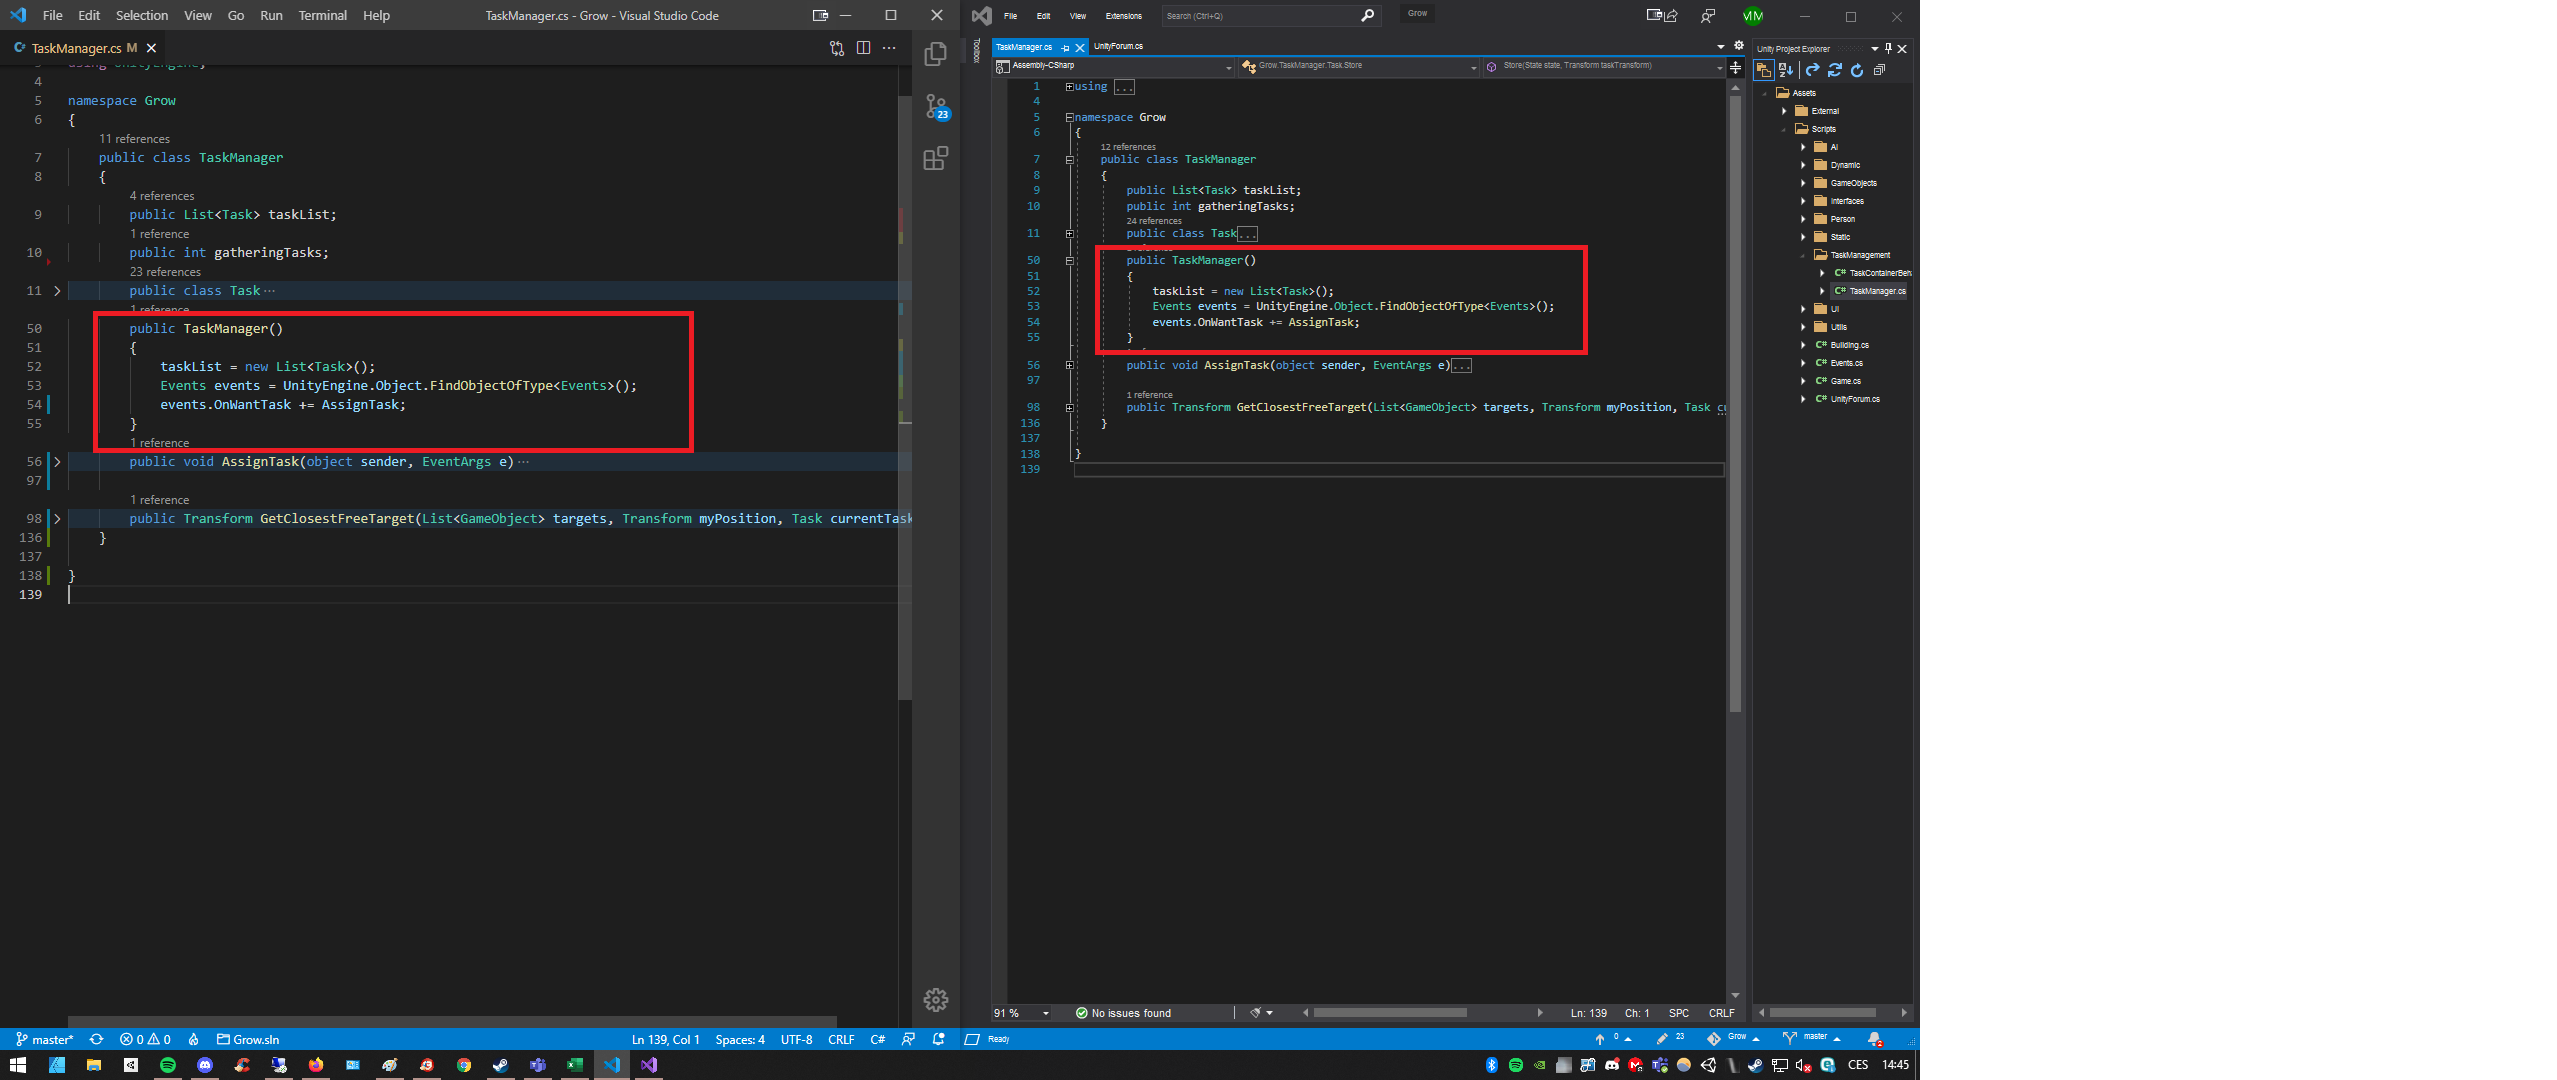Click the alphabetical sort icon in Unity Project Explorer
The image size is (2557, 1080).
click(1786, 70)
